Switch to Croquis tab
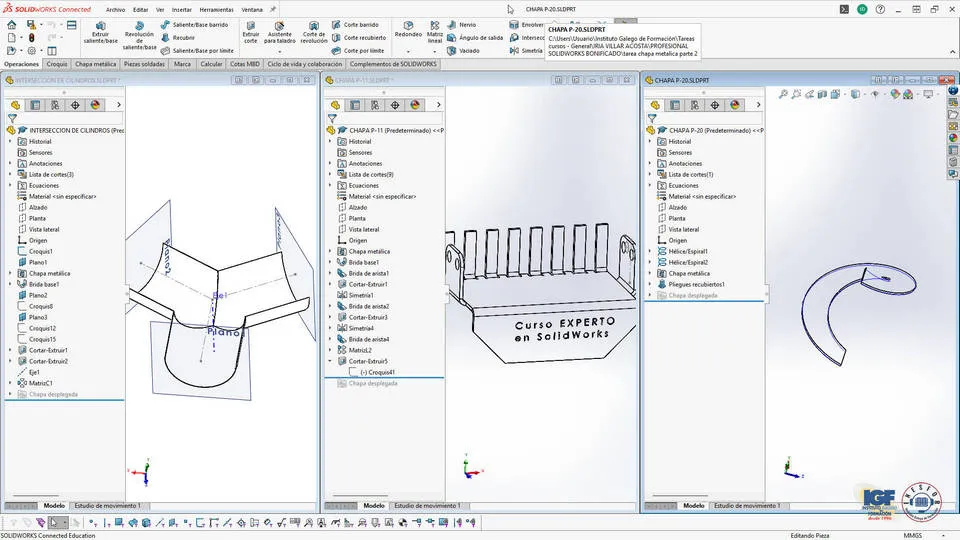The image size is (960, 540). click(x=57, y=64)
